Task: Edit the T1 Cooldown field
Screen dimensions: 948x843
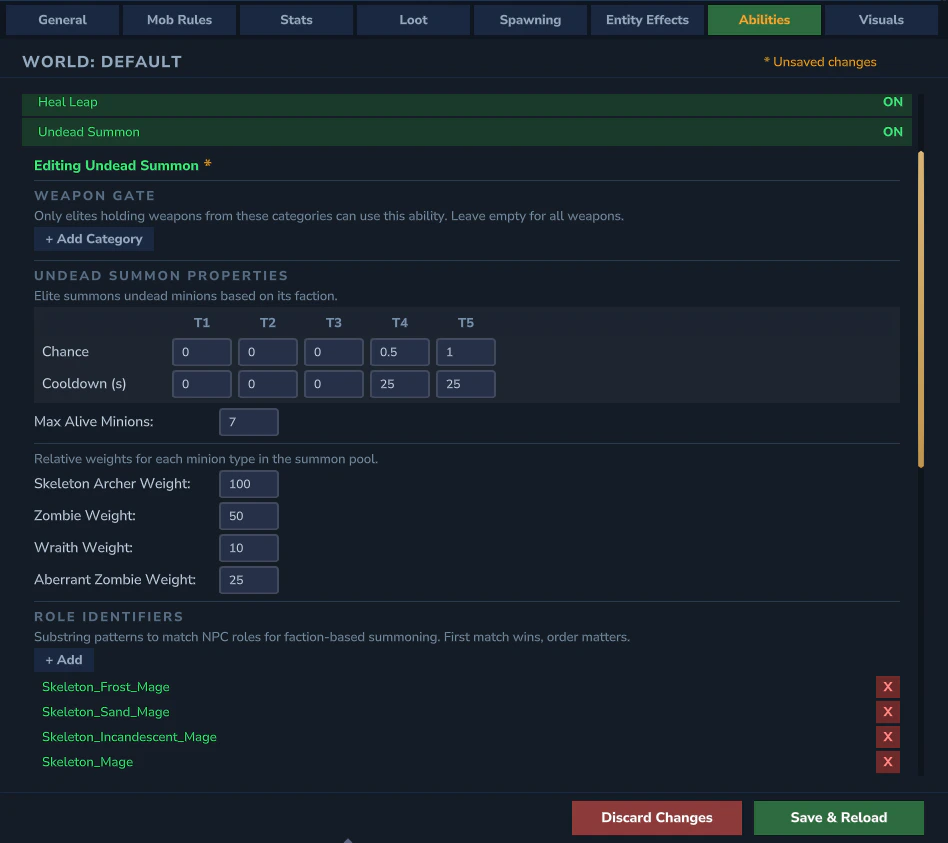Action: click(x=202, y=384)
